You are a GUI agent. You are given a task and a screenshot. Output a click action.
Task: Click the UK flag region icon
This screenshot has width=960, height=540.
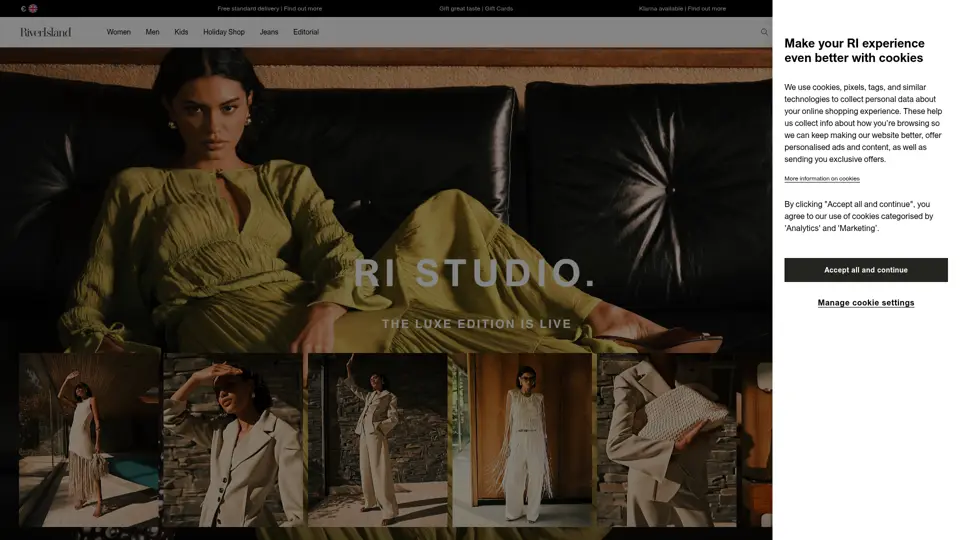(x=33, y=9)
